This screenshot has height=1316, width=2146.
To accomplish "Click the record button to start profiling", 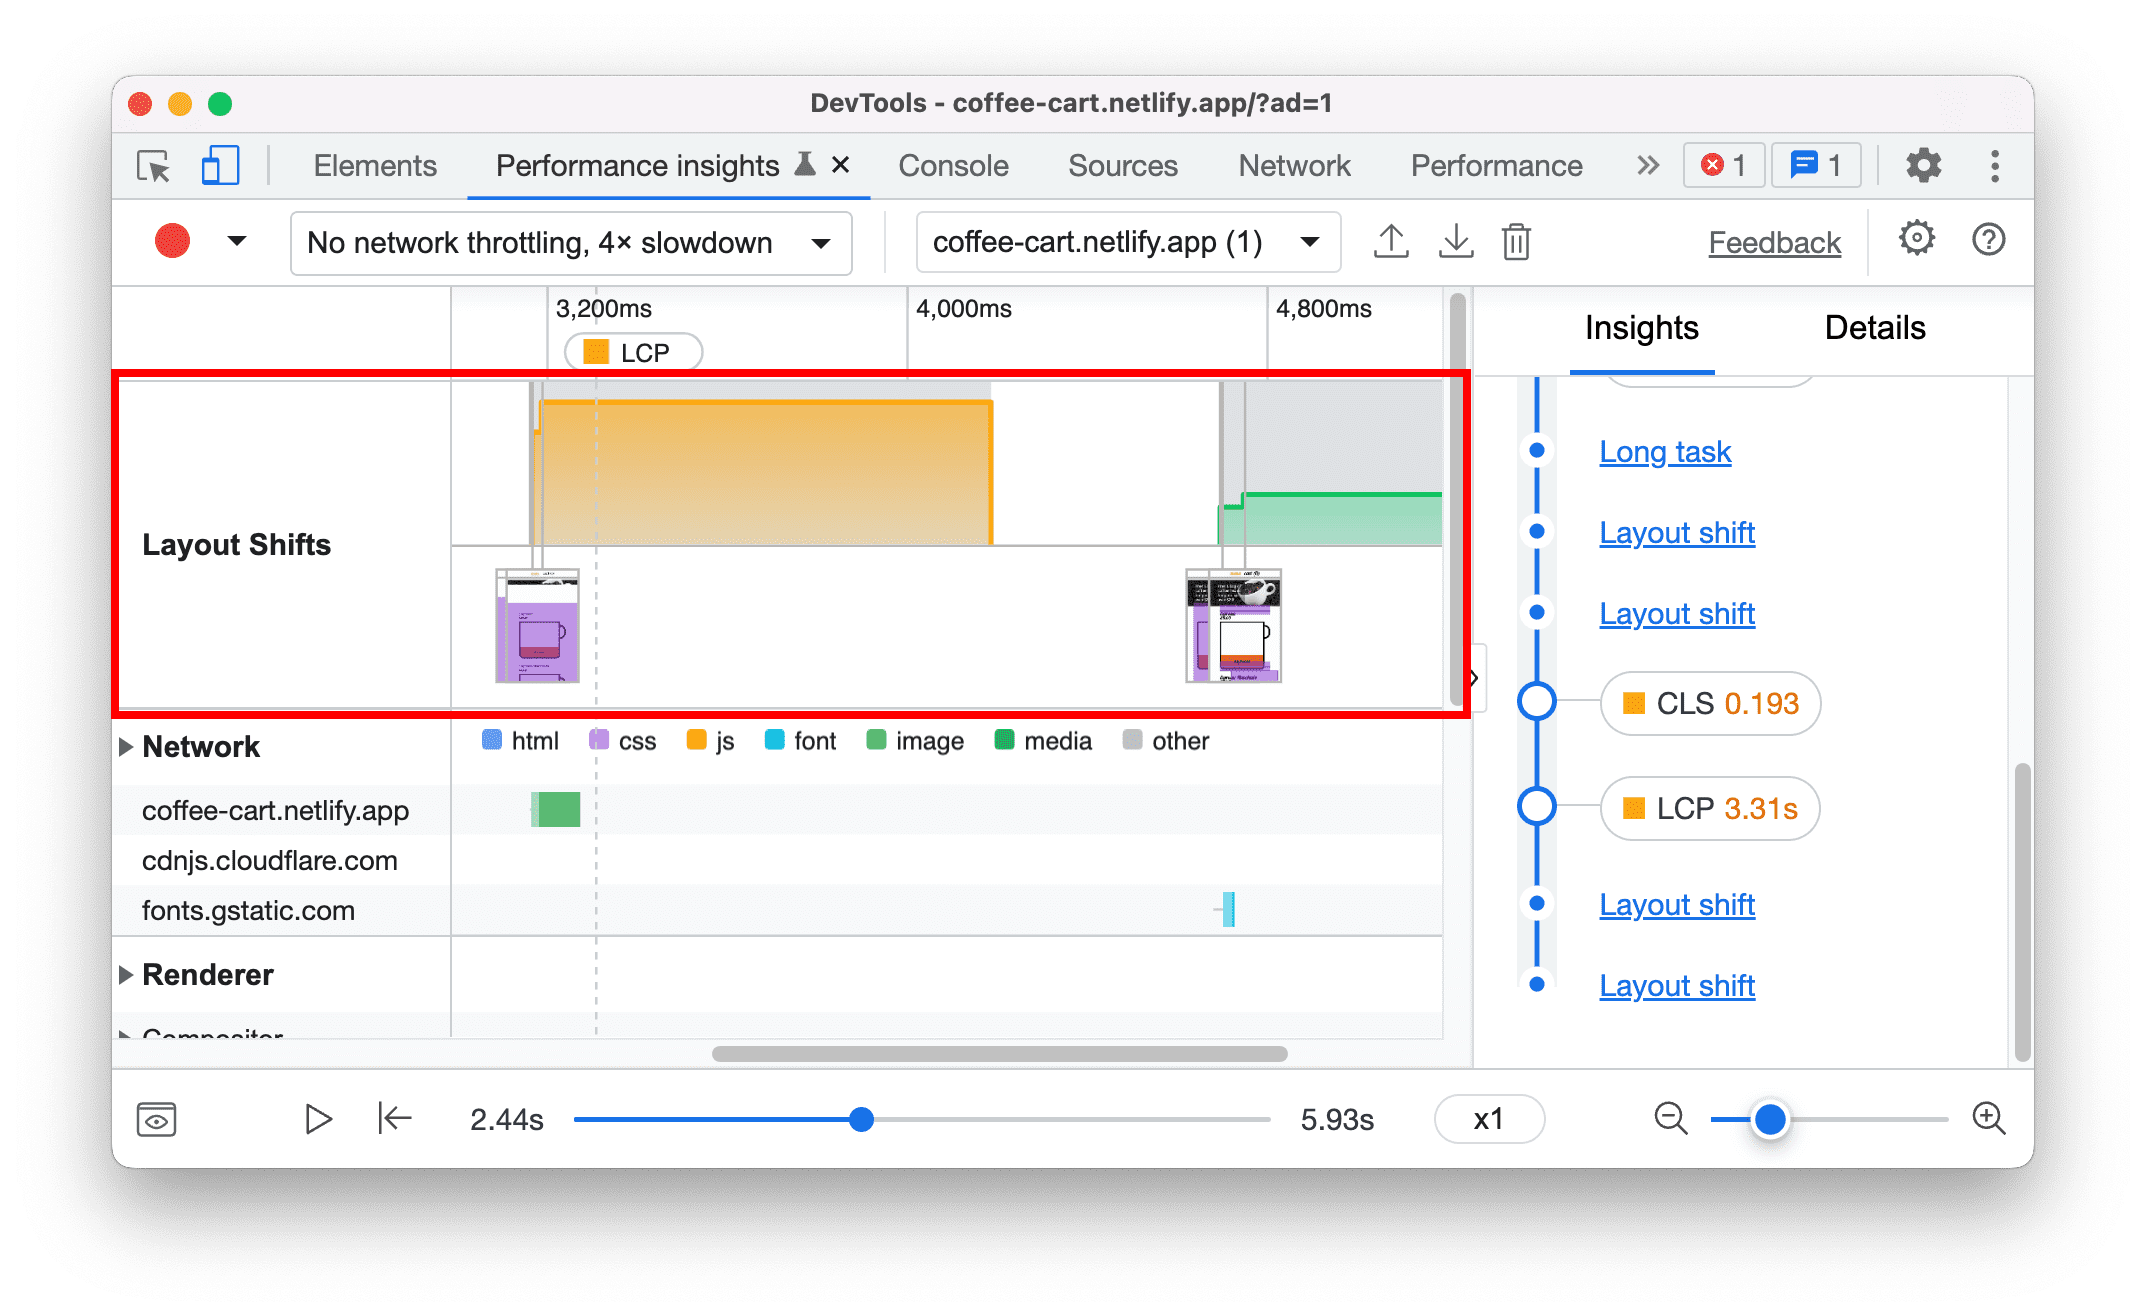I will point(172,239).
